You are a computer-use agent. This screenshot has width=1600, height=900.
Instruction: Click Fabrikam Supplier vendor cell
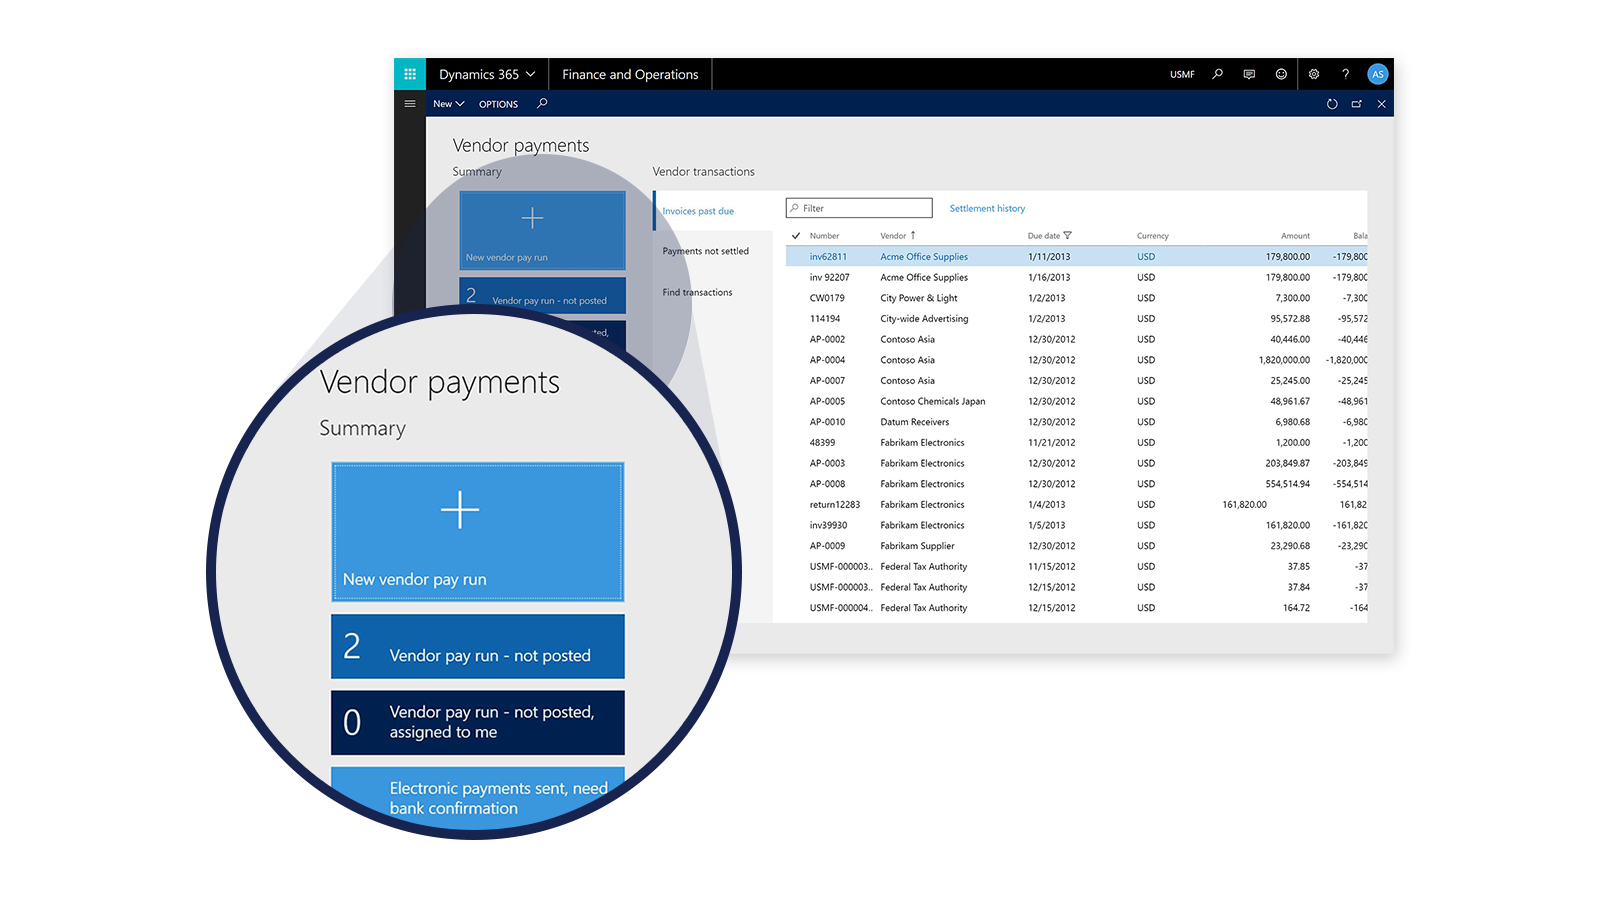pyautogui.click(x=917, y=546)
